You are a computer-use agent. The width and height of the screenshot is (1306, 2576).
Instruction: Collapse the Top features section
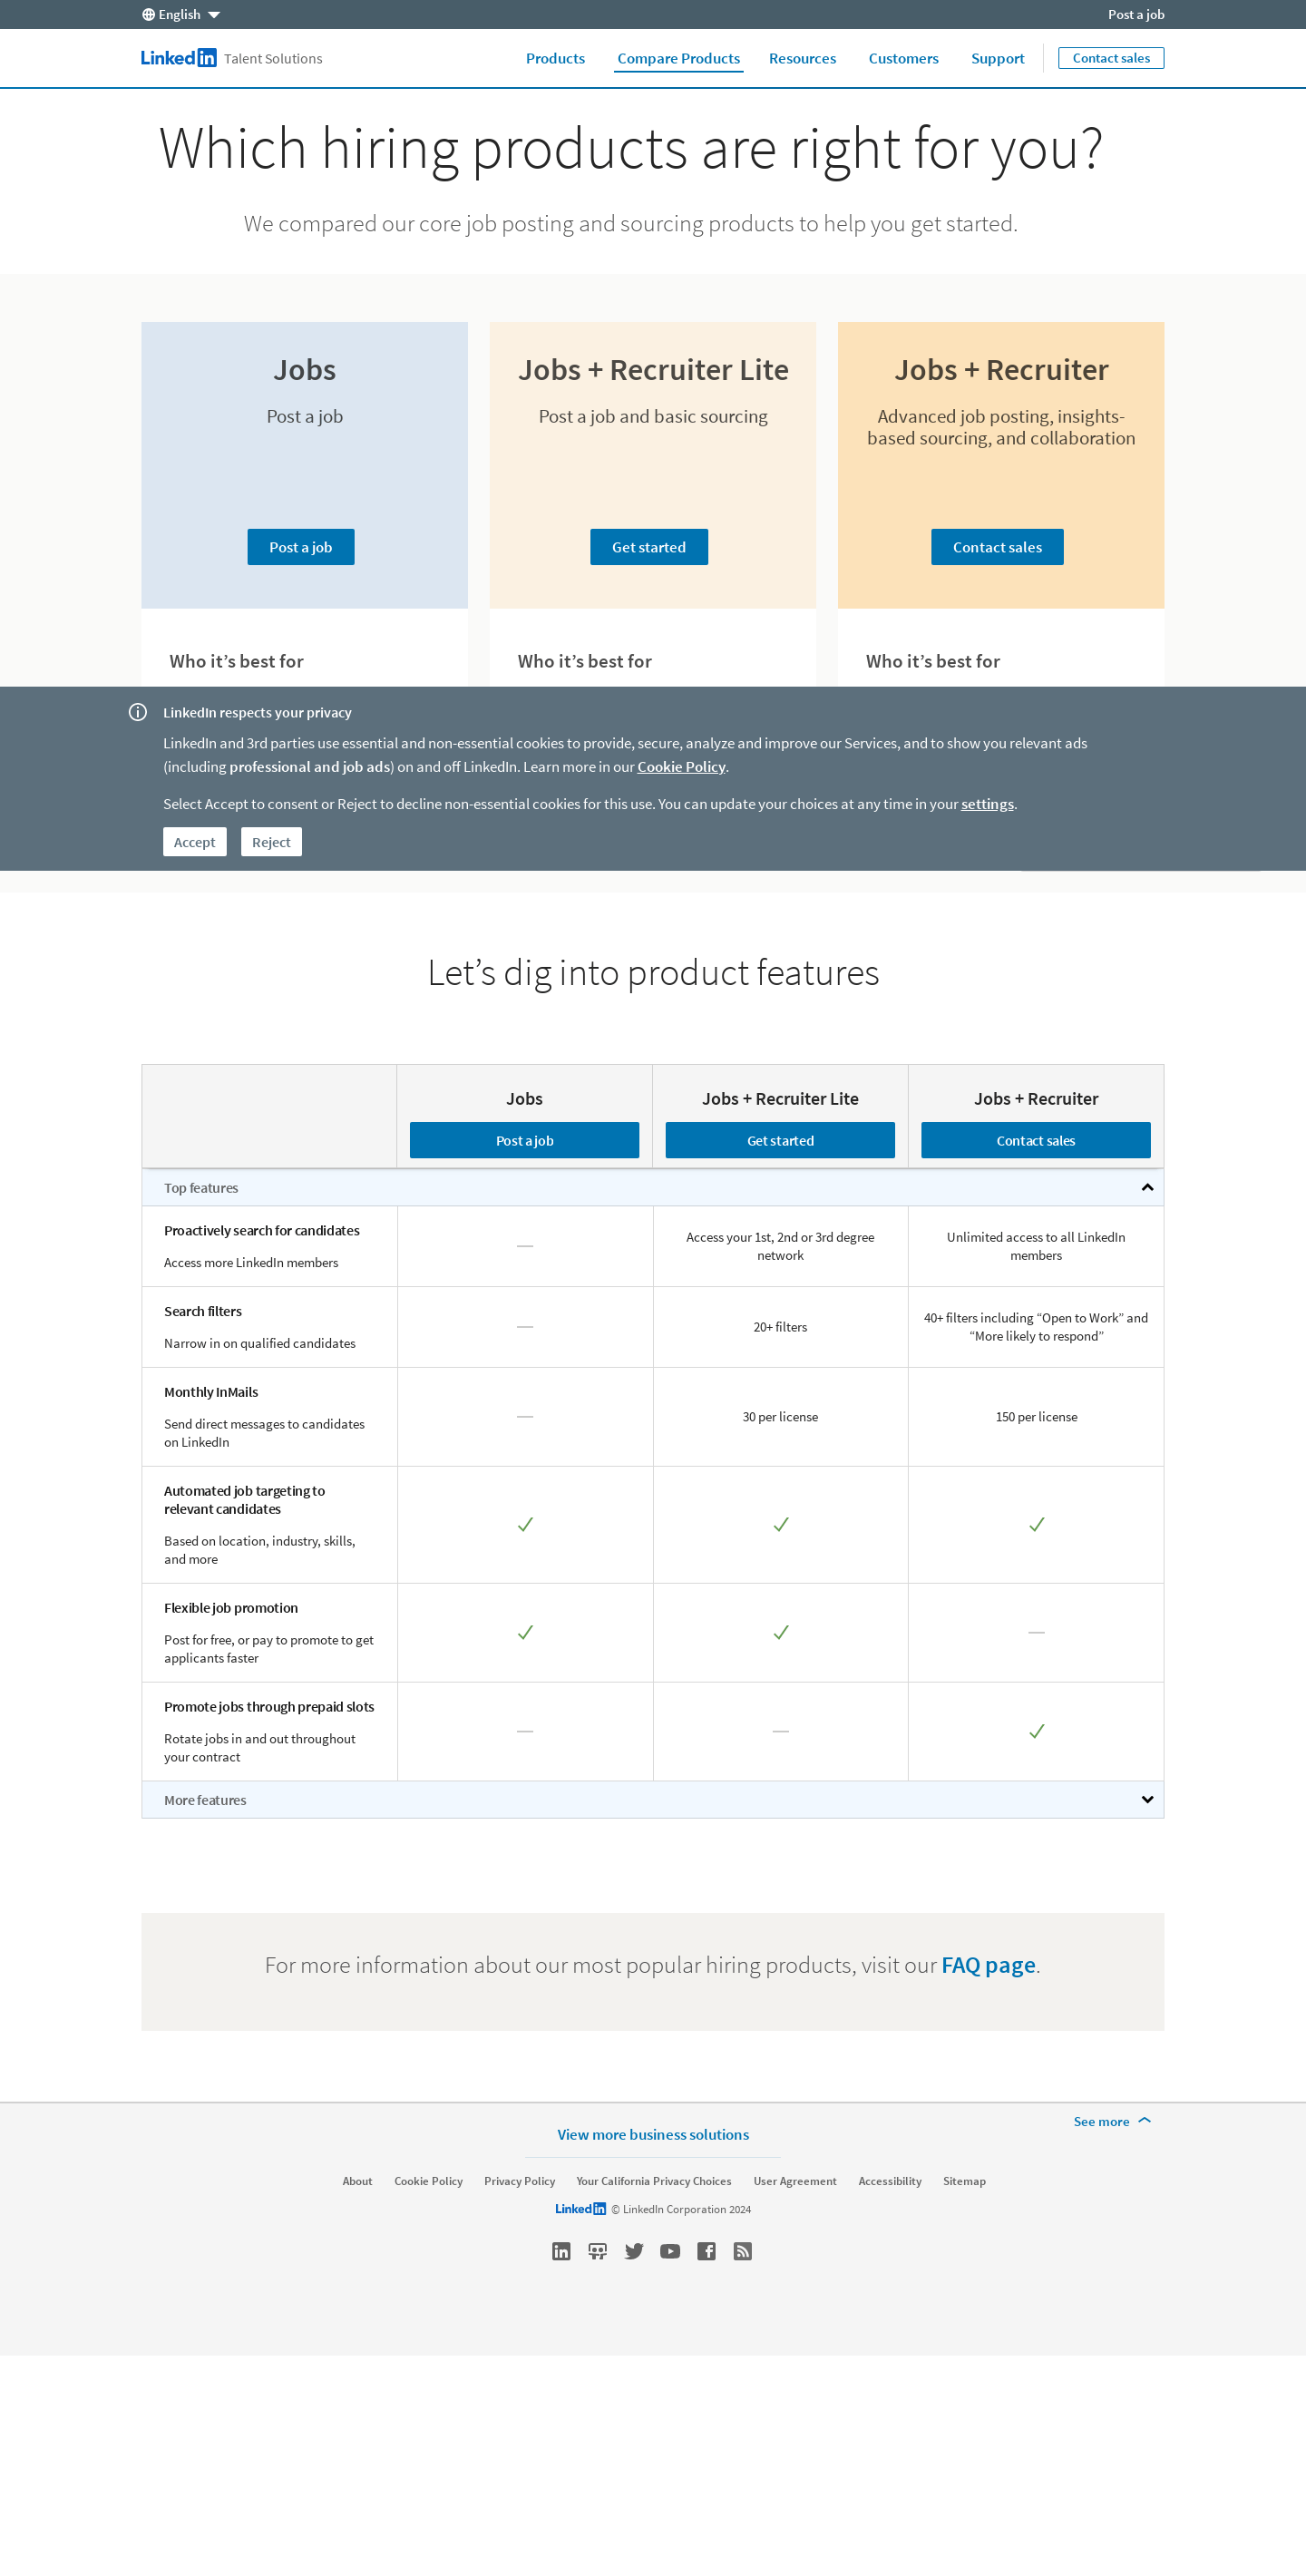point(1147,1187)
